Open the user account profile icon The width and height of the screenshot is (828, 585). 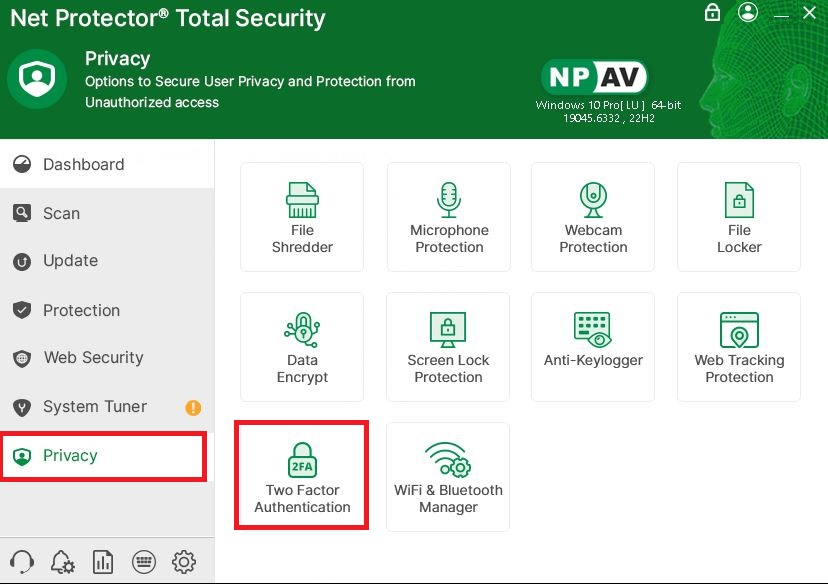(748, 13)
